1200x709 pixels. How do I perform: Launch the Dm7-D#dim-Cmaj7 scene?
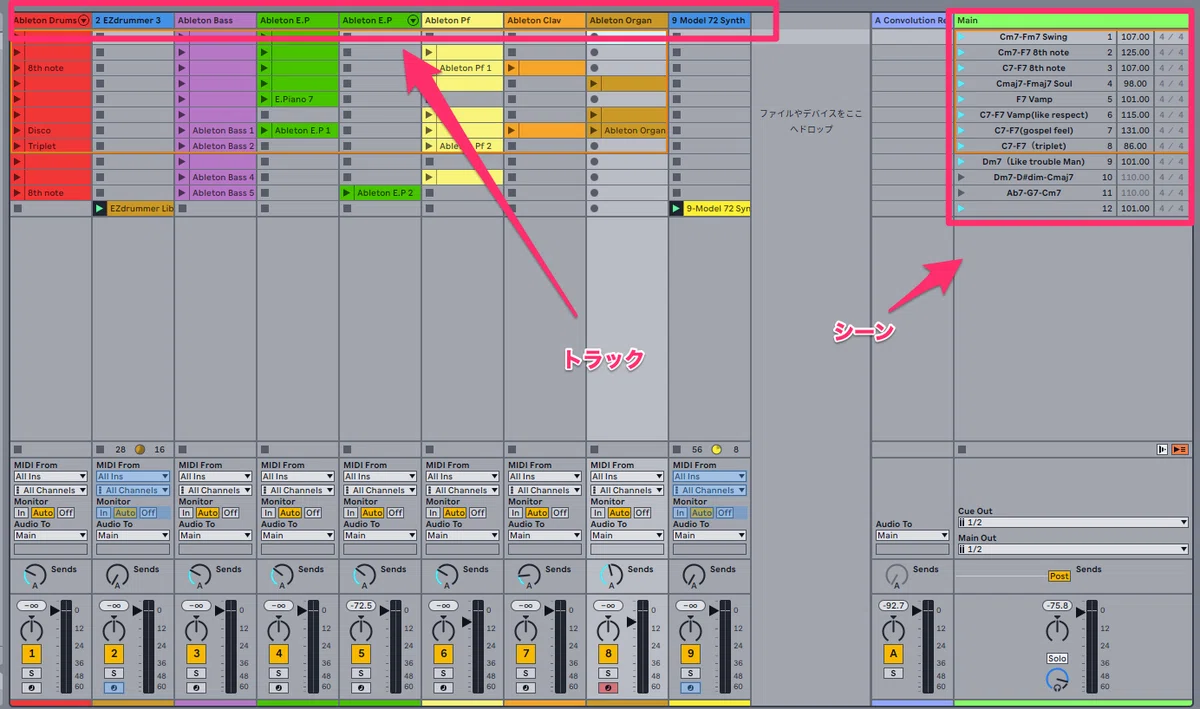pyautogui.click(x=961, y=177)
